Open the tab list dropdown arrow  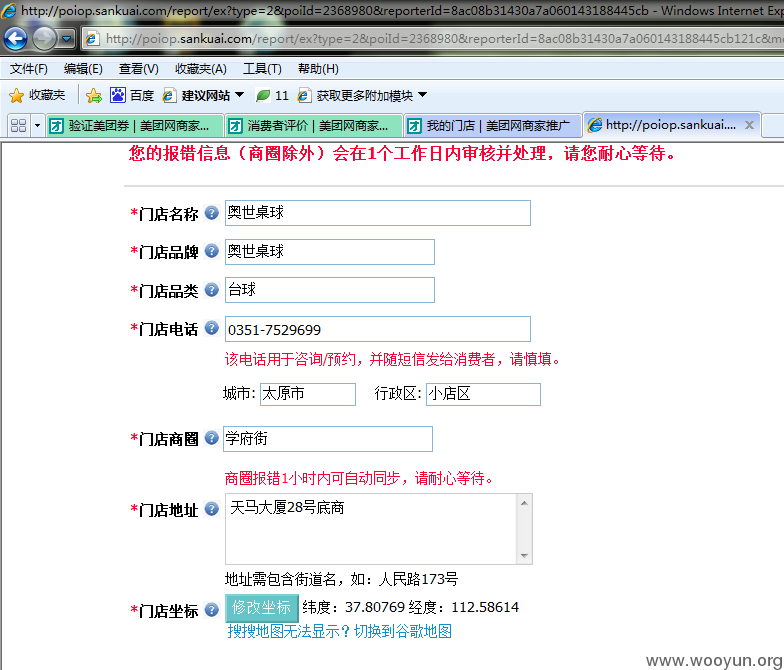(x=37, y=125)
